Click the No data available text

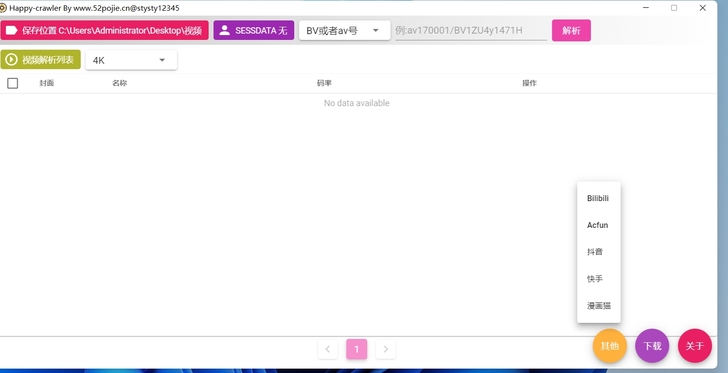coord(357,103)
